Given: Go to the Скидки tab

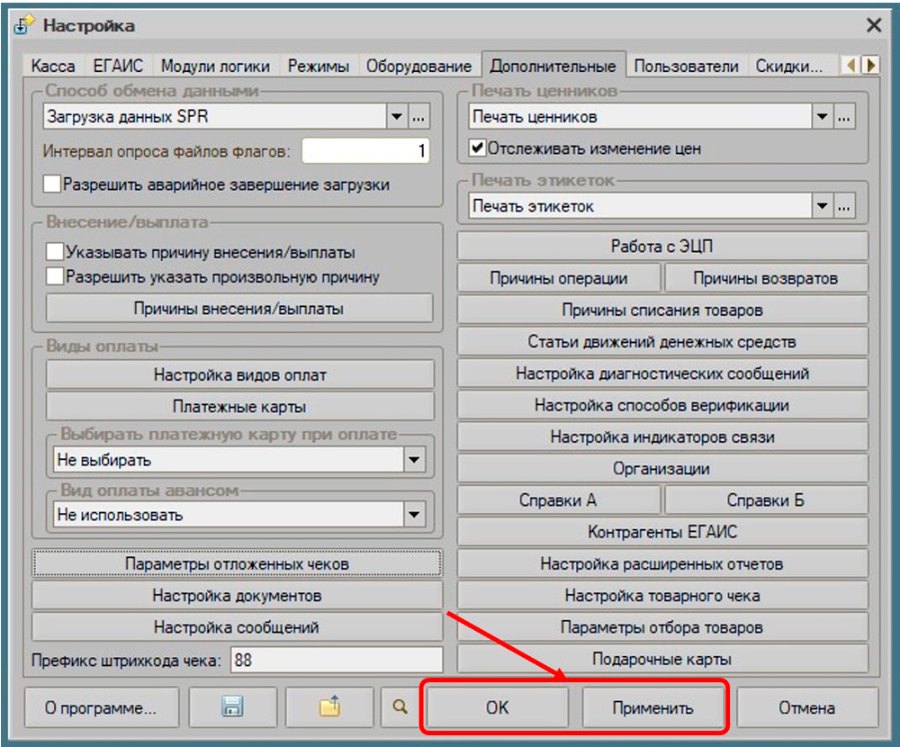Looking at the screenshot, I should click(x=789, y=66).
